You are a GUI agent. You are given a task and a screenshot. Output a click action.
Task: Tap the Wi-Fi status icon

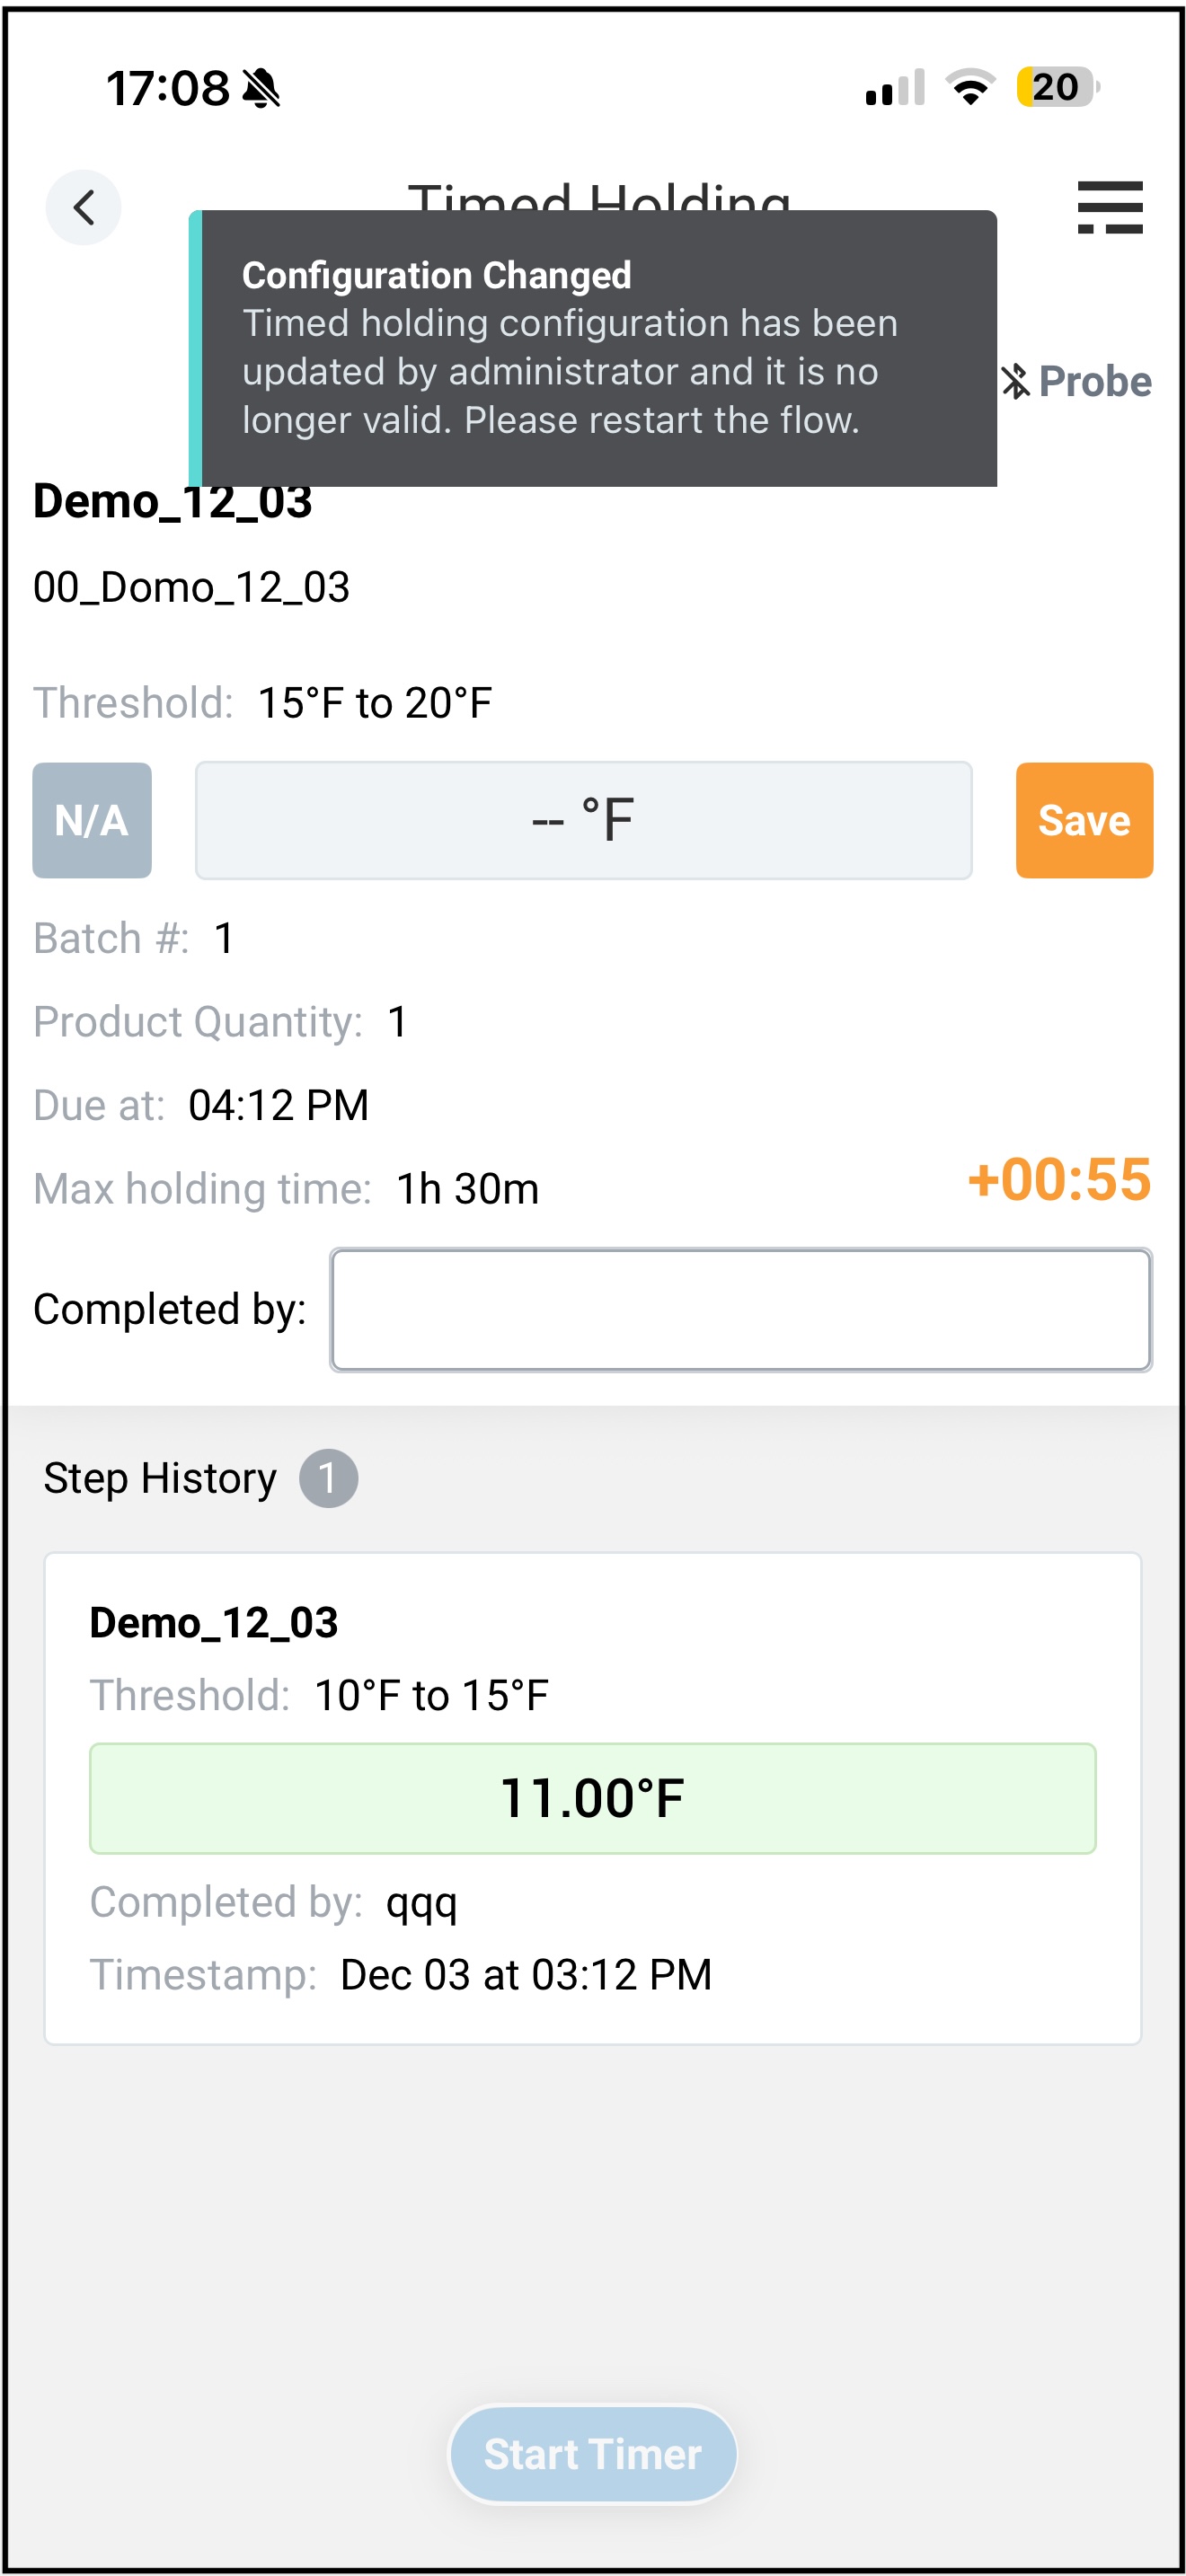(969, 87)
